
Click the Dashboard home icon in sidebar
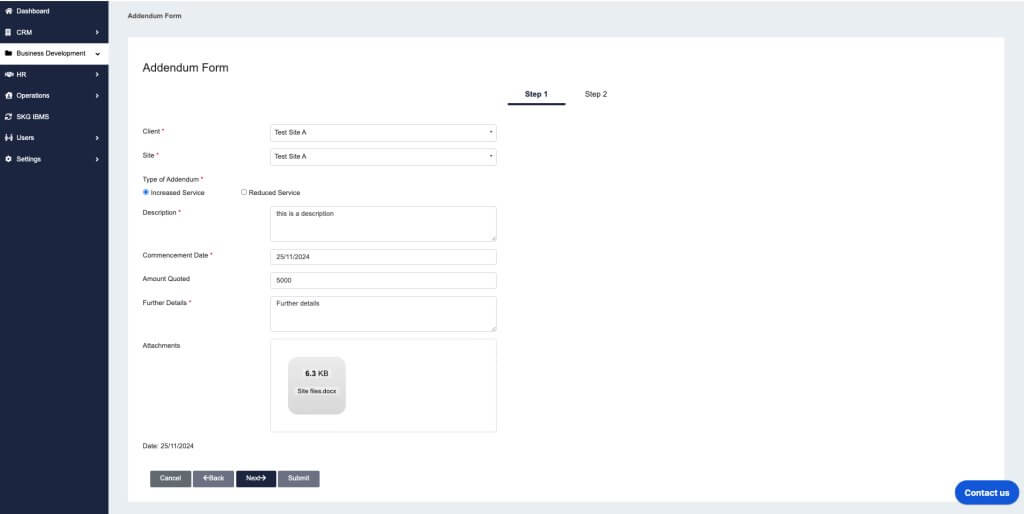9,11
